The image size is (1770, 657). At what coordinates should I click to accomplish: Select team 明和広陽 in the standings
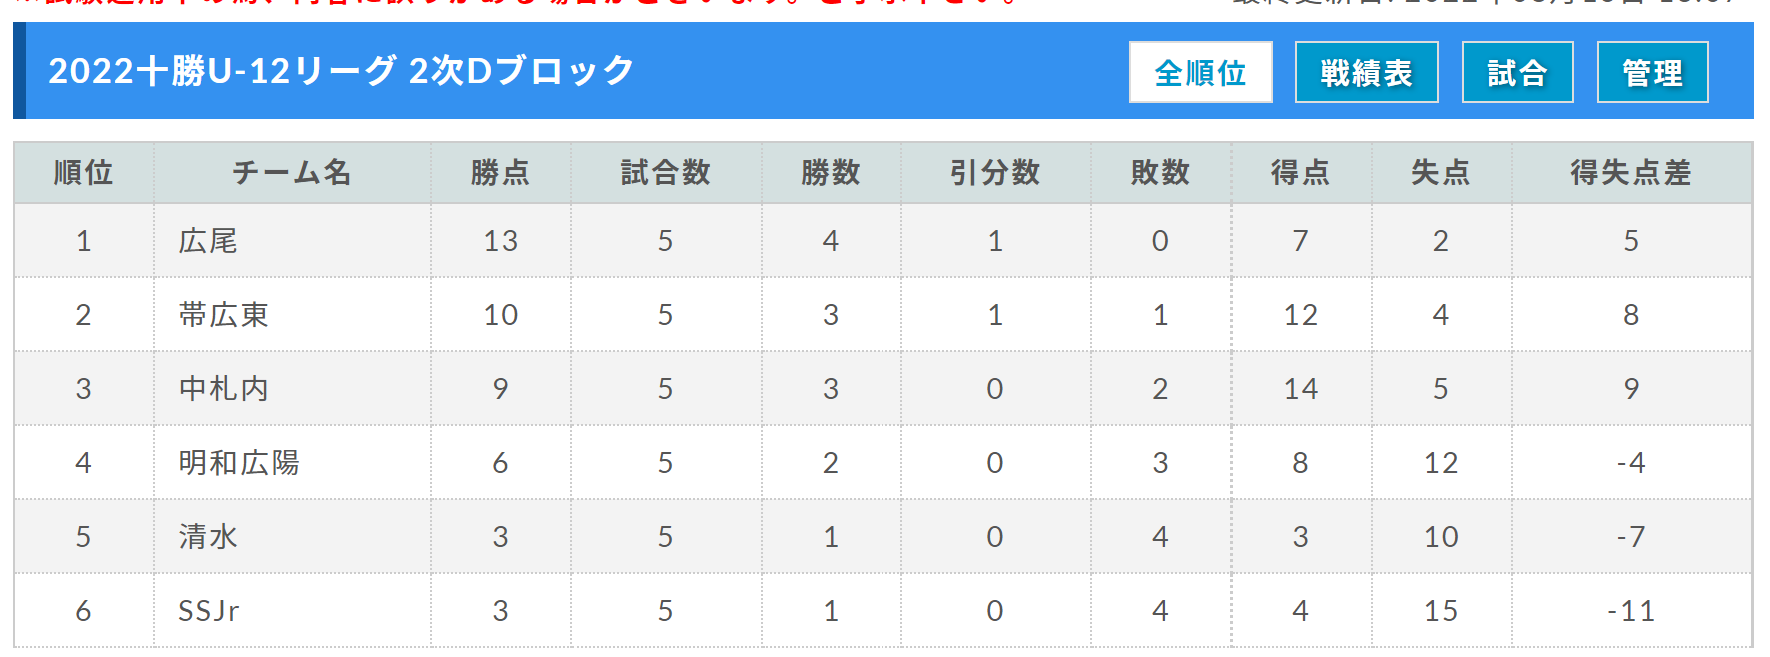239,463
